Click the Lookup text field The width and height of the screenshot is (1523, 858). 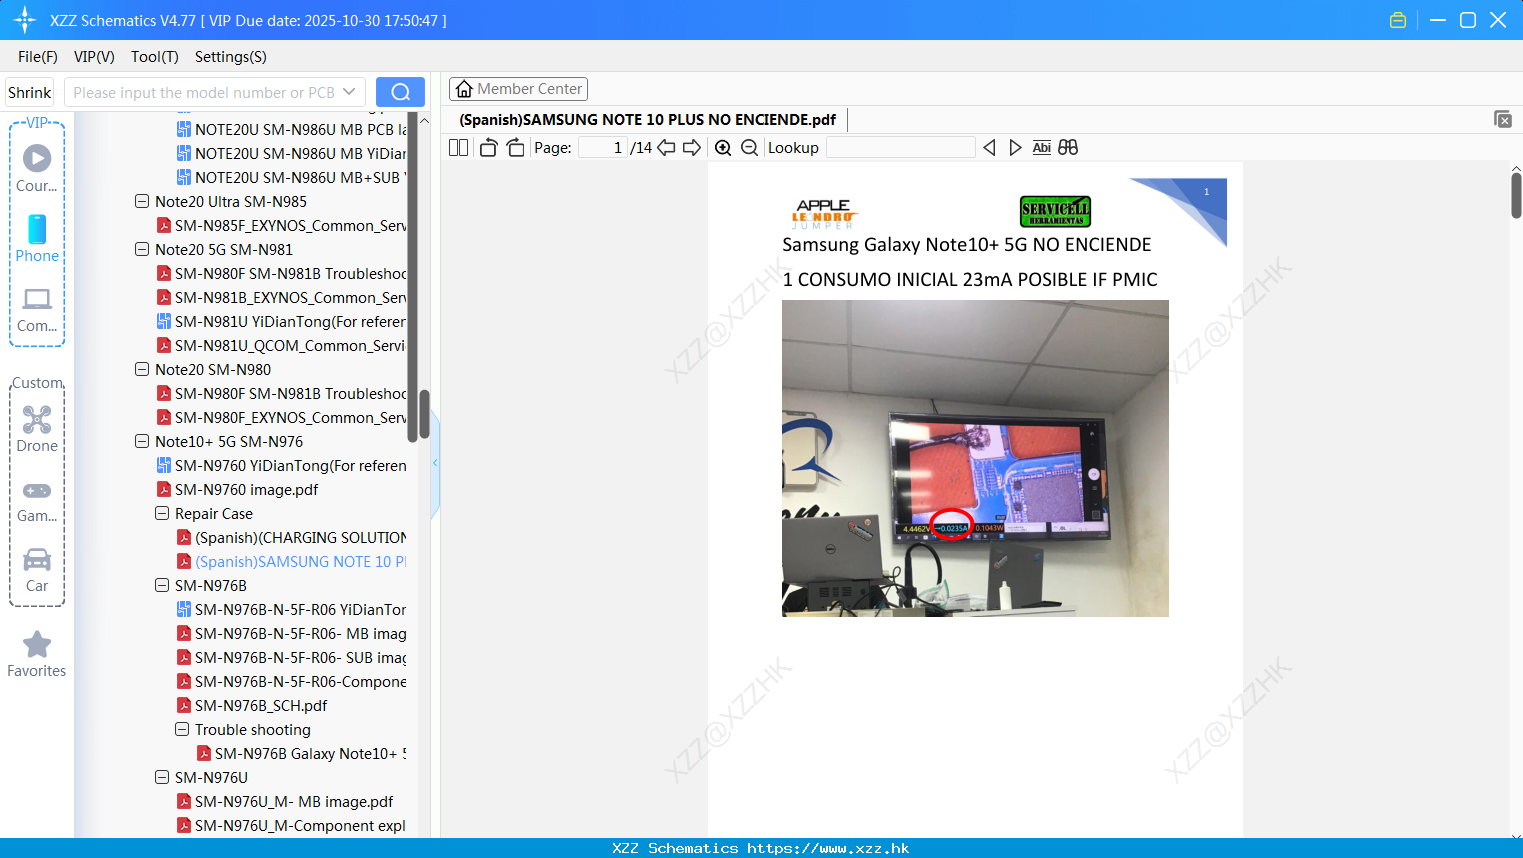click(901, 147)
